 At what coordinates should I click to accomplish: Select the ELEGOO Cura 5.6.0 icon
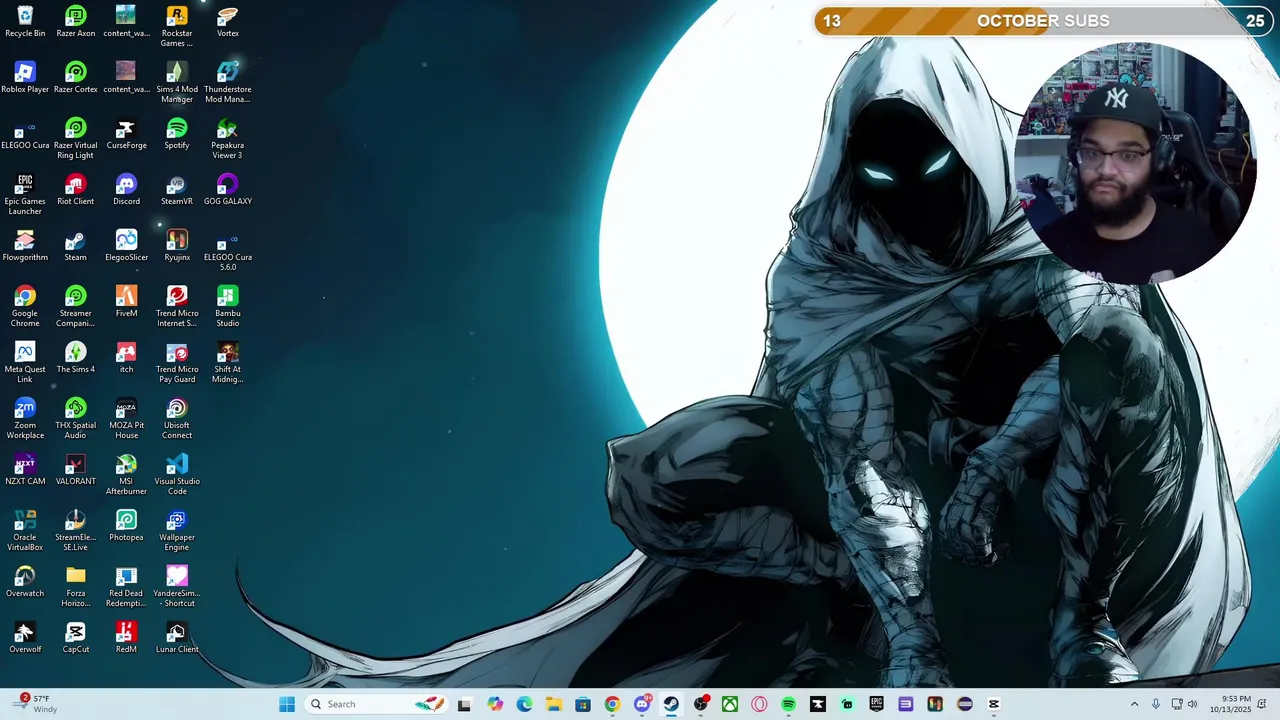click(x=228, y=251)
